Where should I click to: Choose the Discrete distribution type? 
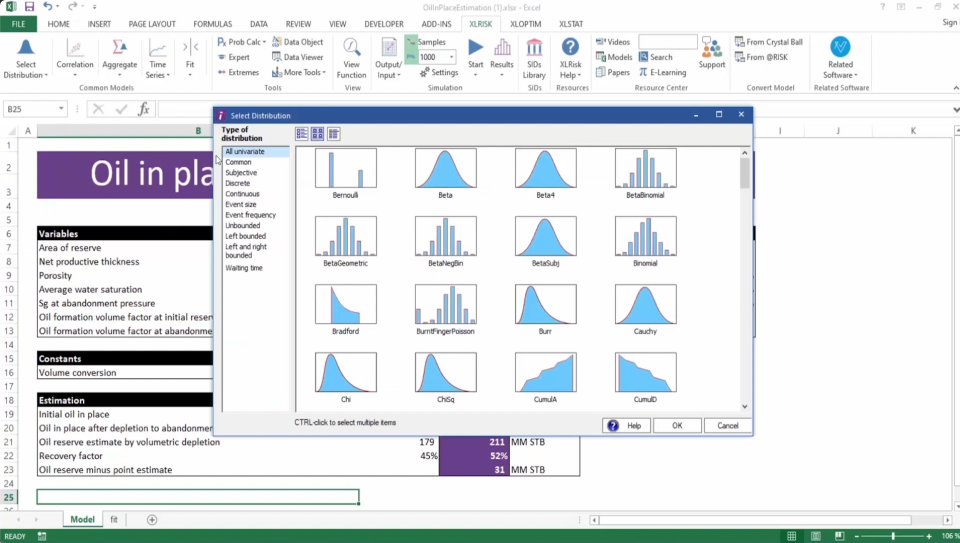(x=238, y=183)
